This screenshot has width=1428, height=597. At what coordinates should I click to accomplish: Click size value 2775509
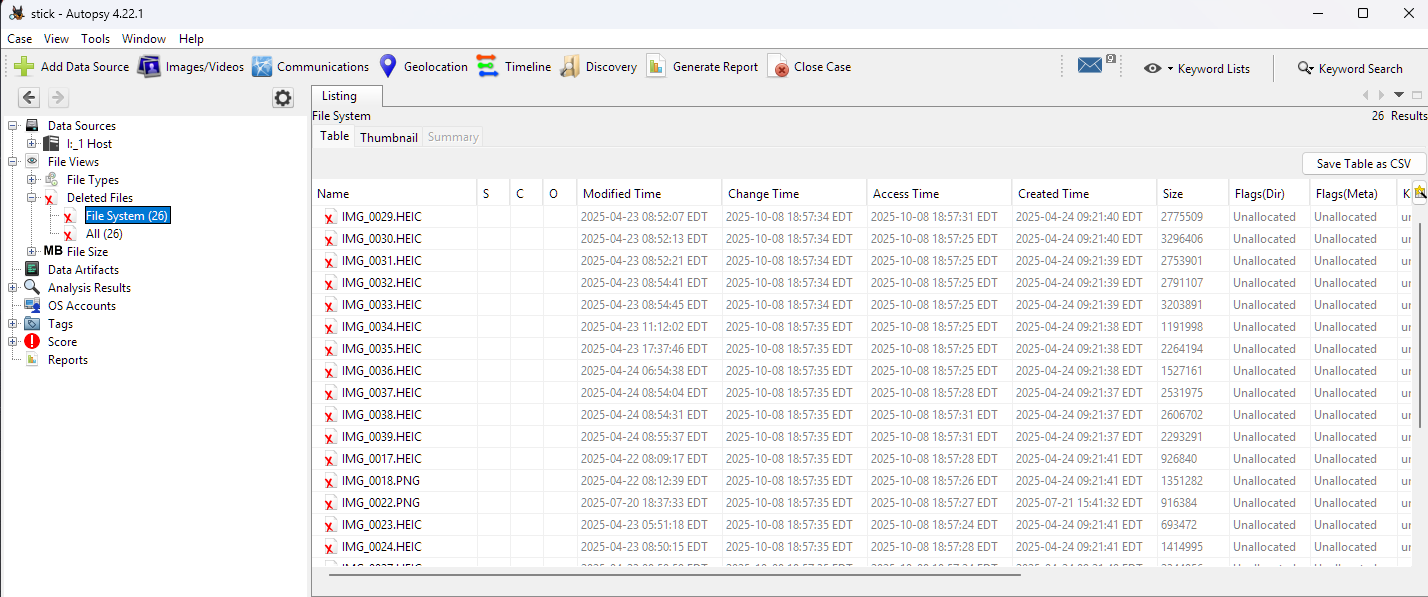(x=1182, y=217)
